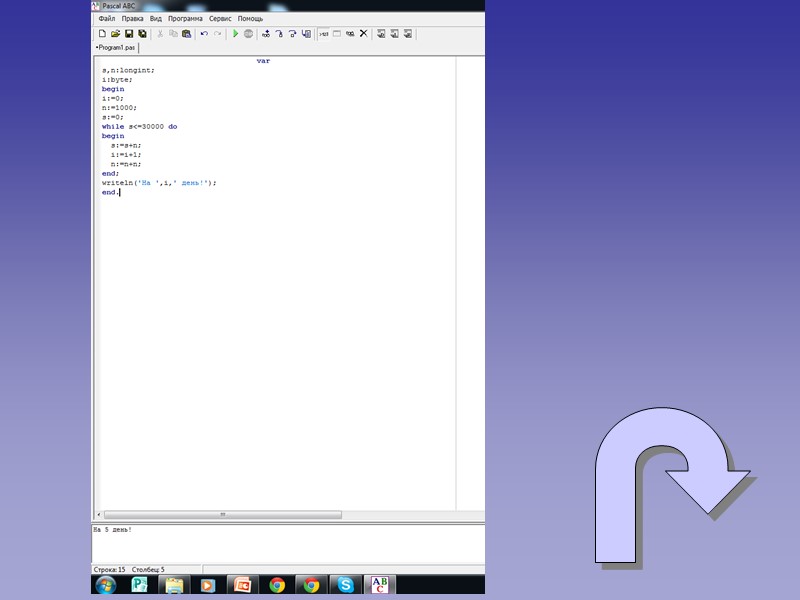This screenshot has height=600, width=800.
Task: Copy selection with the Copy icon
Action: pyautogui.click(x=173, y=34)
